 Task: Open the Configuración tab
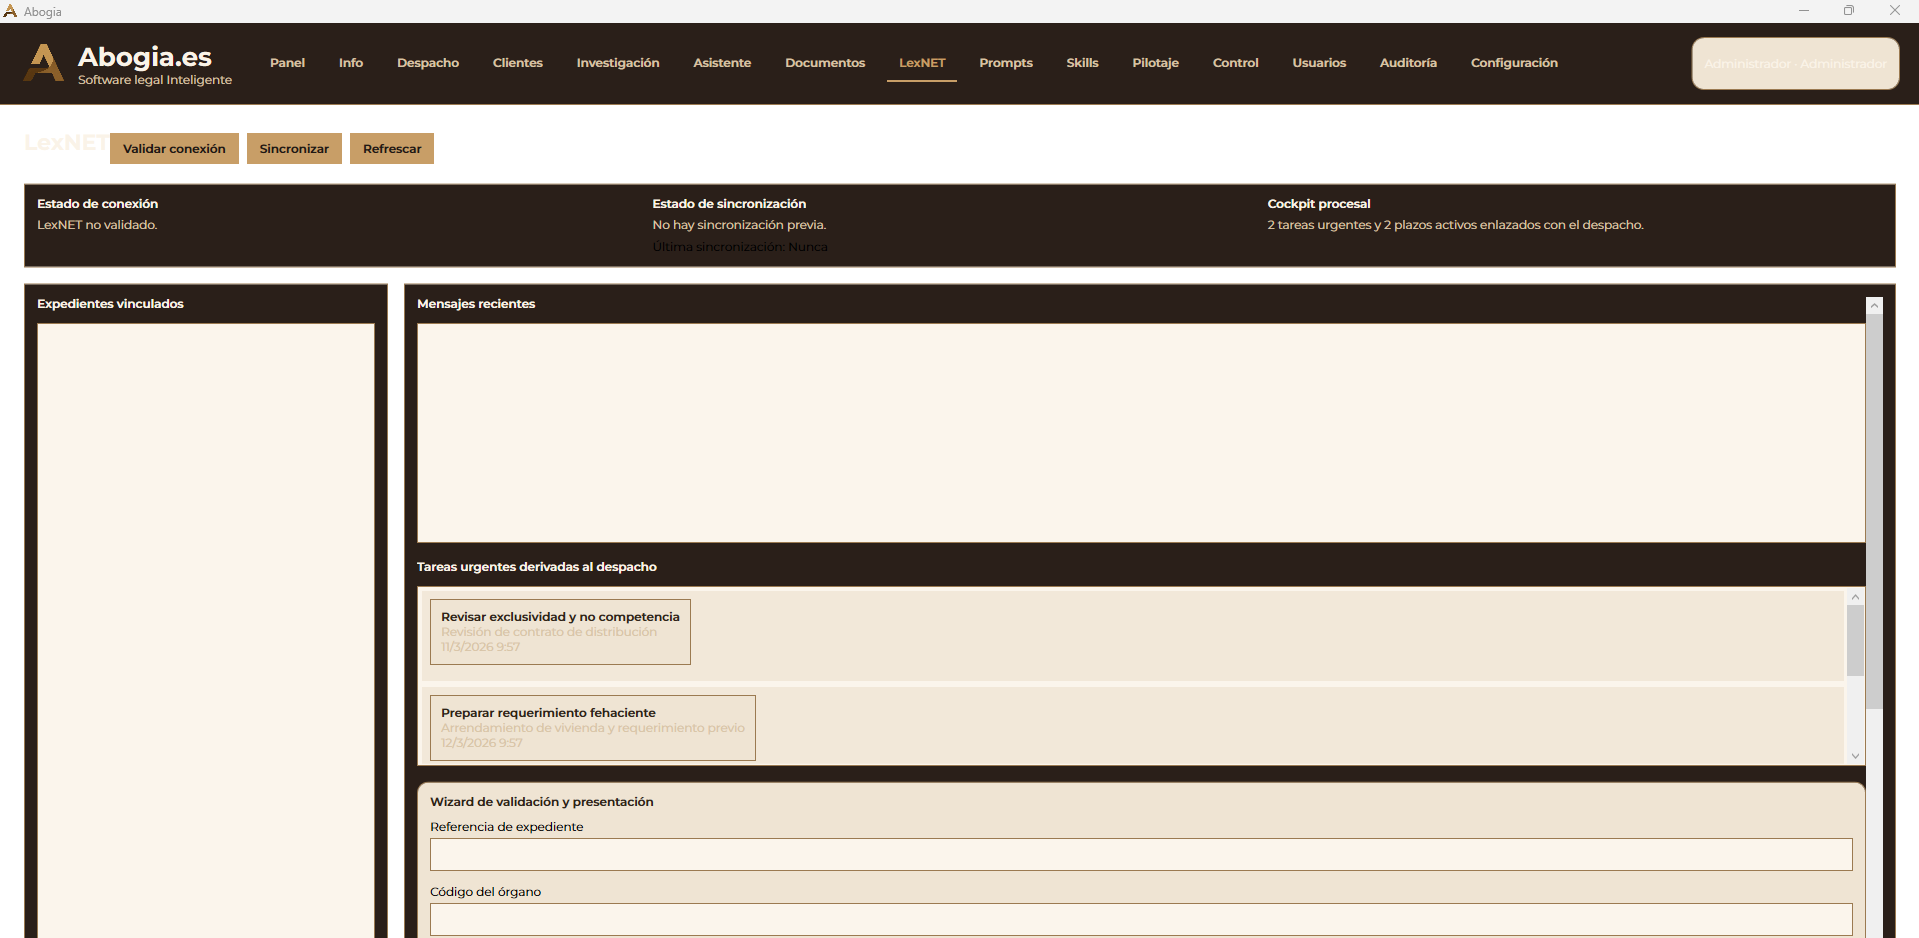tap(1513, 63)
